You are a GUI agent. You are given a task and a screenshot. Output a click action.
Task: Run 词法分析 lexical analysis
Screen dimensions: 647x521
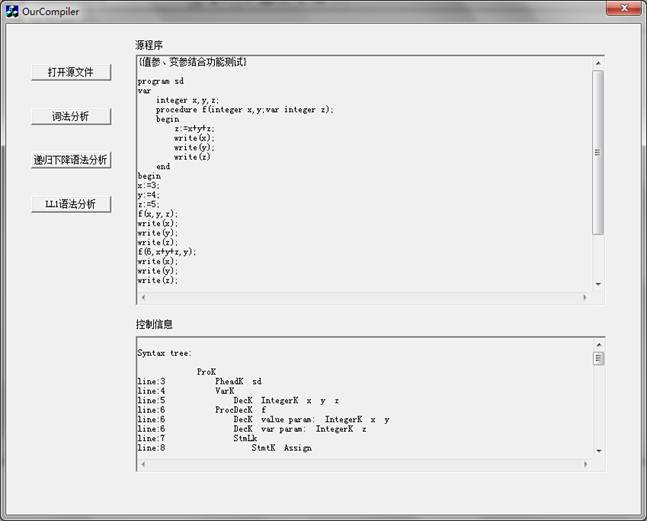71,116
